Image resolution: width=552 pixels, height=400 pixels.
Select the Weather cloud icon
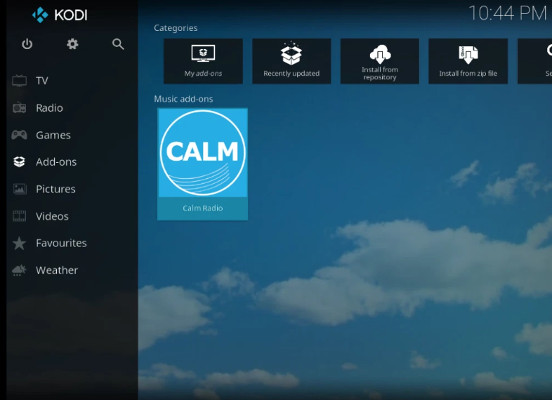19,270
